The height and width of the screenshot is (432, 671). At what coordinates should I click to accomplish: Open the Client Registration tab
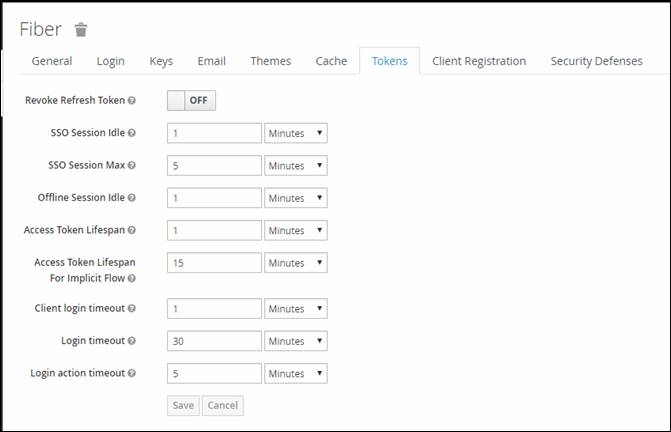click(x=479, y=61)
